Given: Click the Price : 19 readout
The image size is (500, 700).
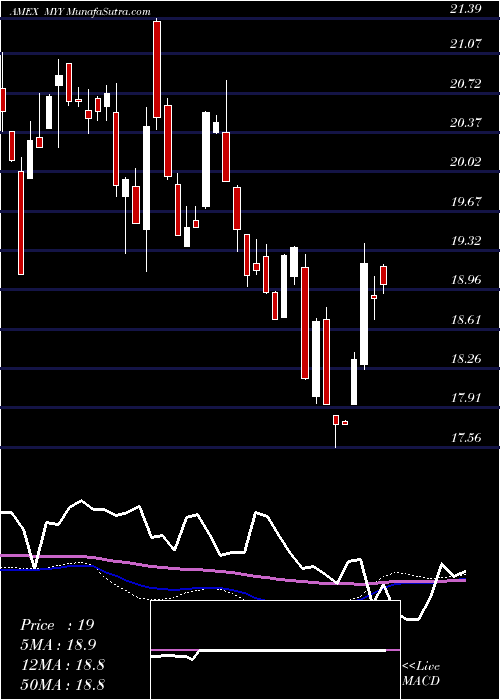Looking at the screenshot, I should point(57,625).
